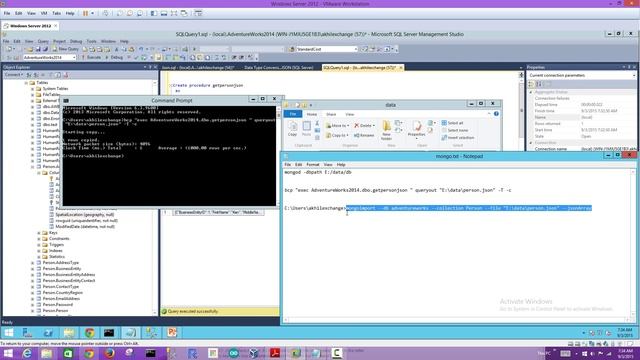Open Format menu in Notepad
640x360 pixels.
[313, 164]
